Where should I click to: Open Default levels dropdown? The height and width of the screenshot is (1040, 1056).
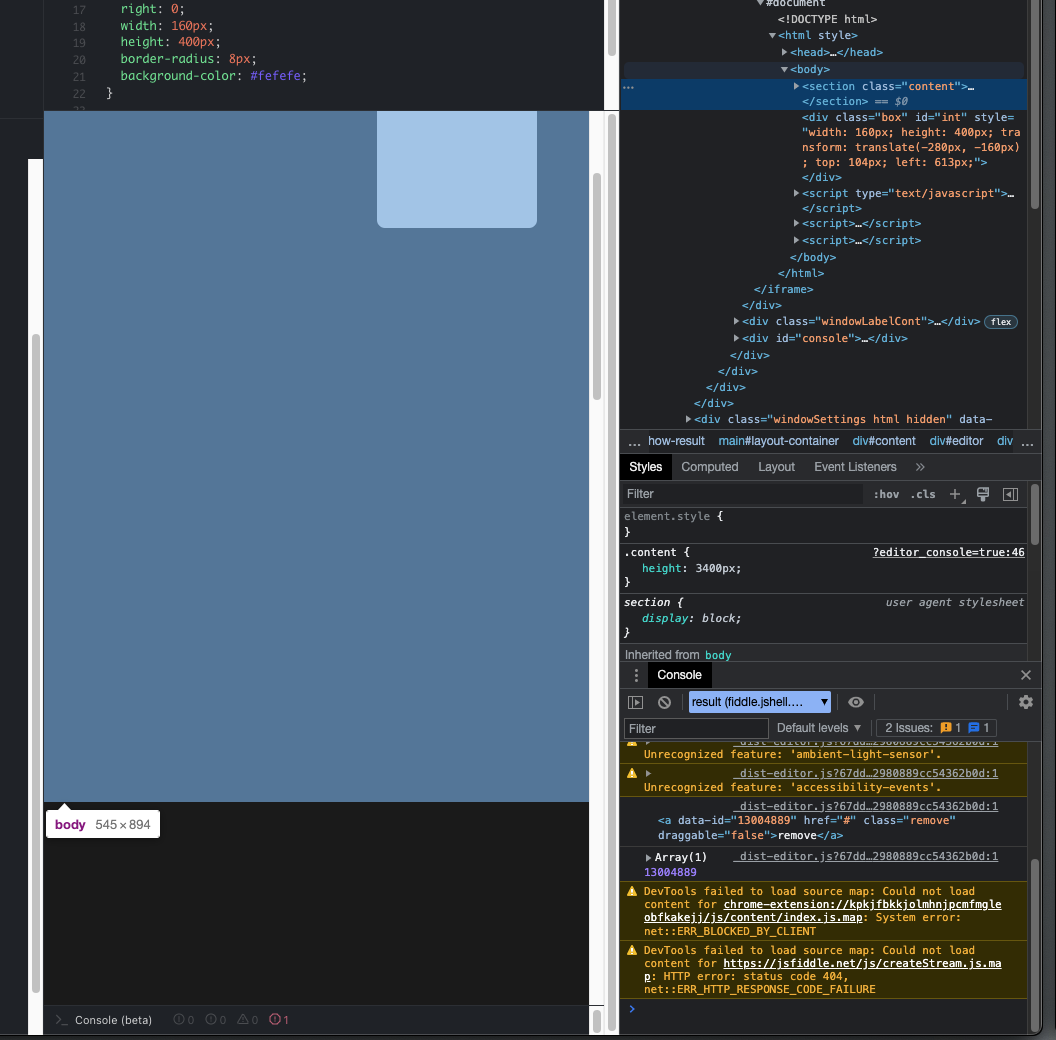click(818, 728)
